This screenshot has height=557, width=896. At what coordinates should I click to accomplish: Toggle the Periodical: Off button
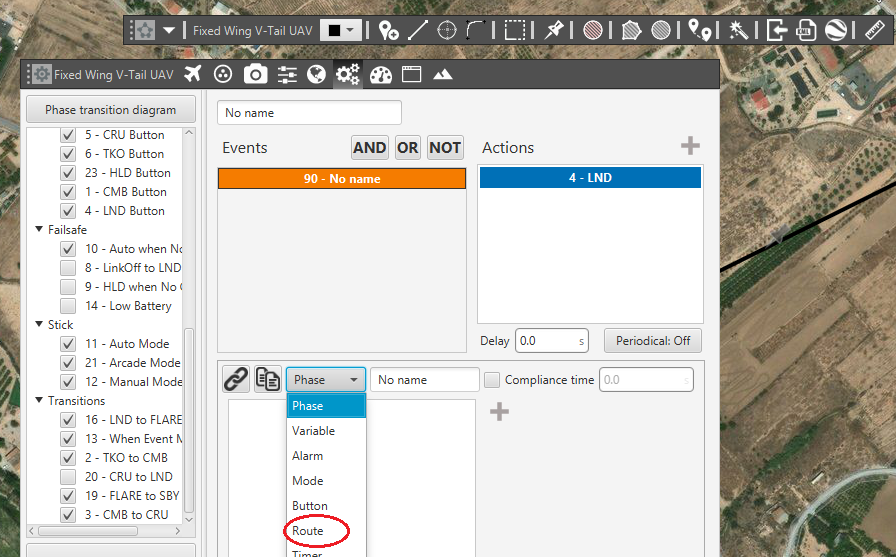pyautogui.click(x=653, y=340)
